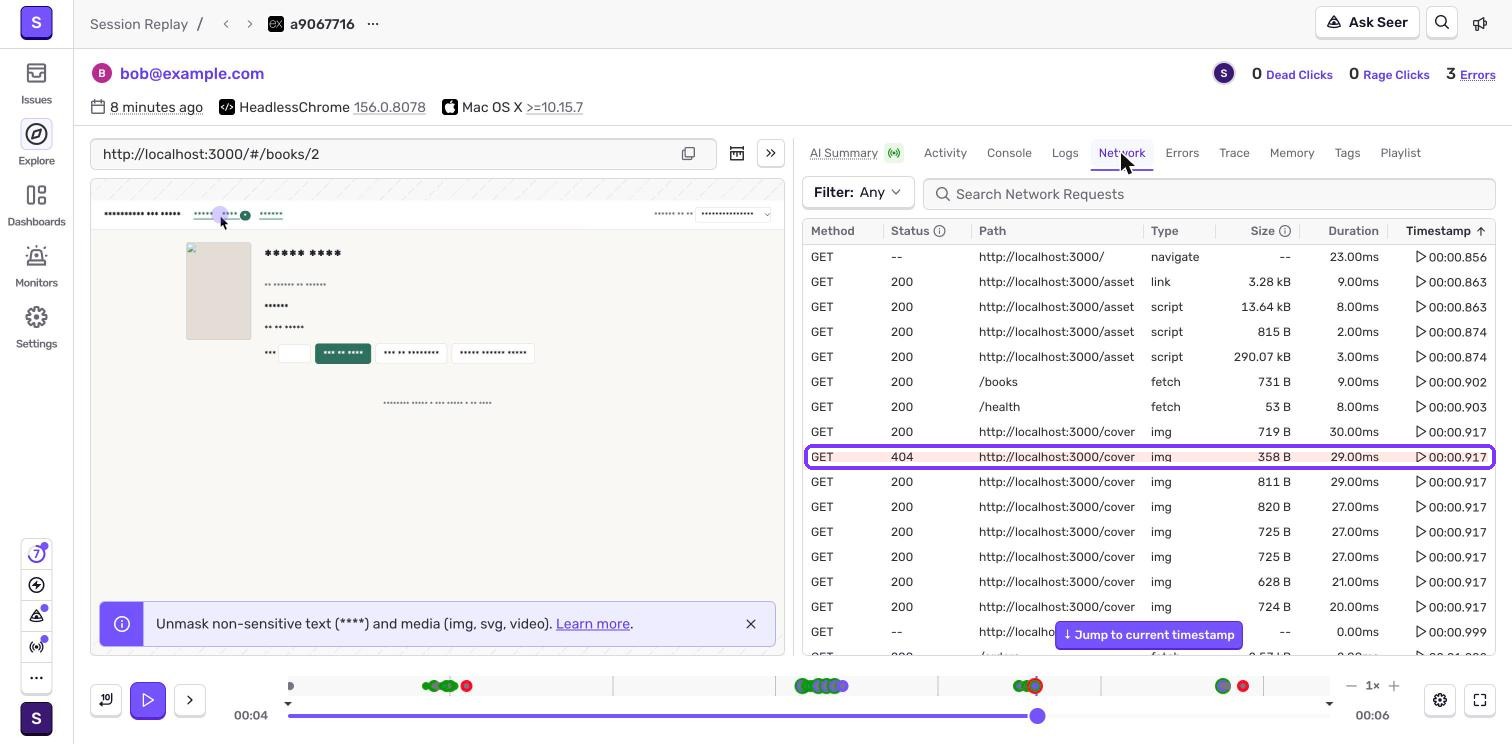Open the sidebar more options ellipsis
The image size is (1512, 744).
point(36,677)
